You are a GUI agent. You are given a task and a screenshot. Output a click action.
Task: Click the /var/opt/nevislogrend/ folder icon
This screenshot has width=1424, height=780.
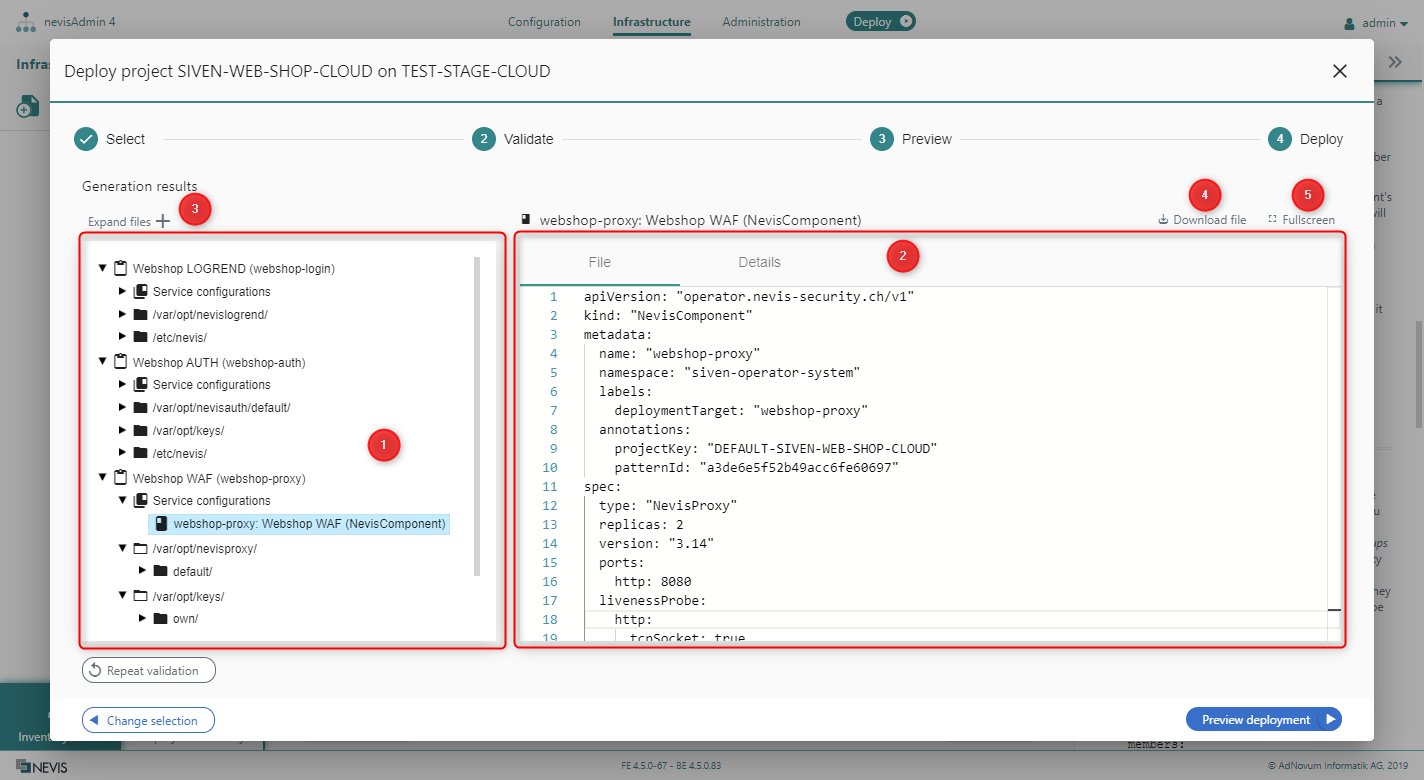coord(141,315)
